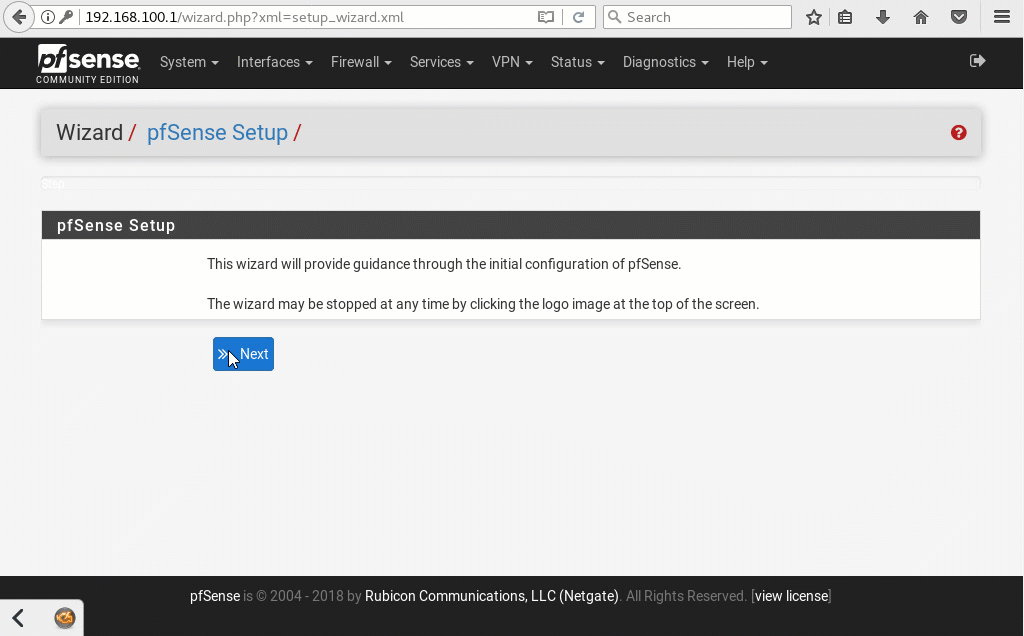Expand the Help menu

point(747,62)
